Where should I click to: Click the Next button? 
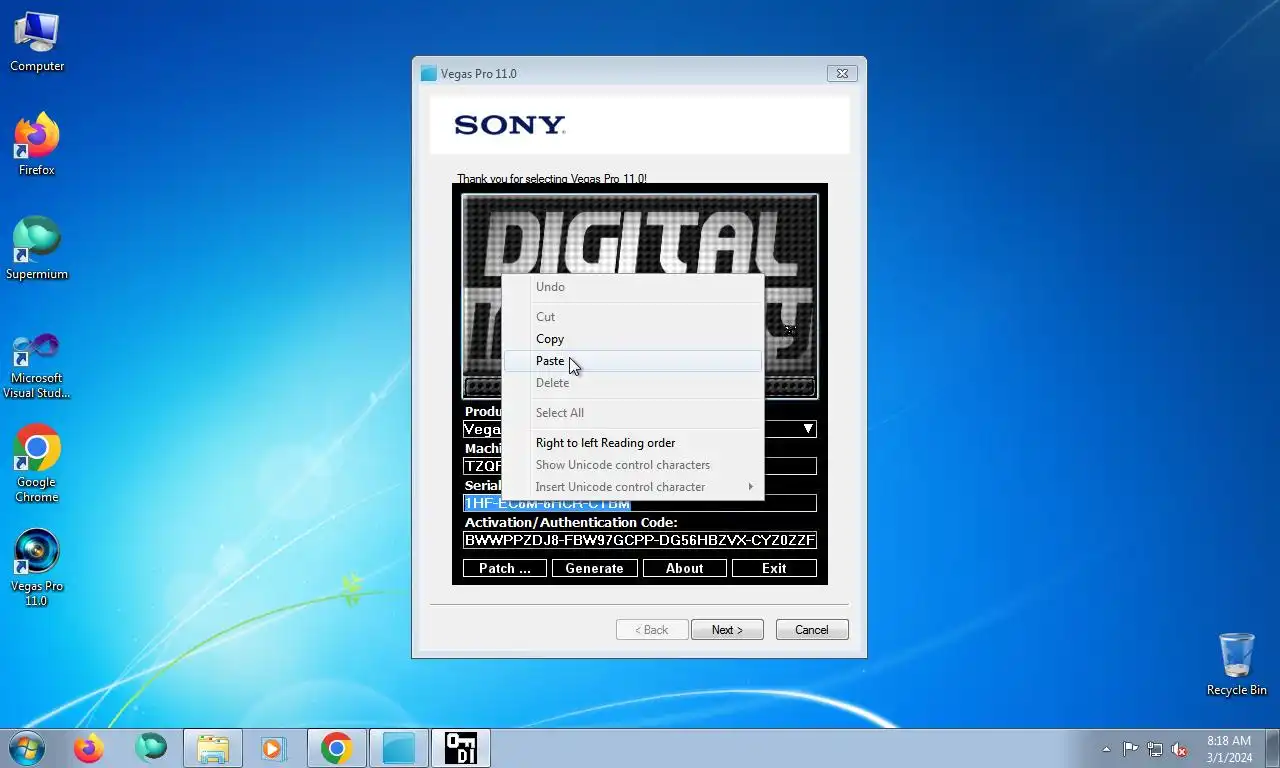(x=727, y=630)
